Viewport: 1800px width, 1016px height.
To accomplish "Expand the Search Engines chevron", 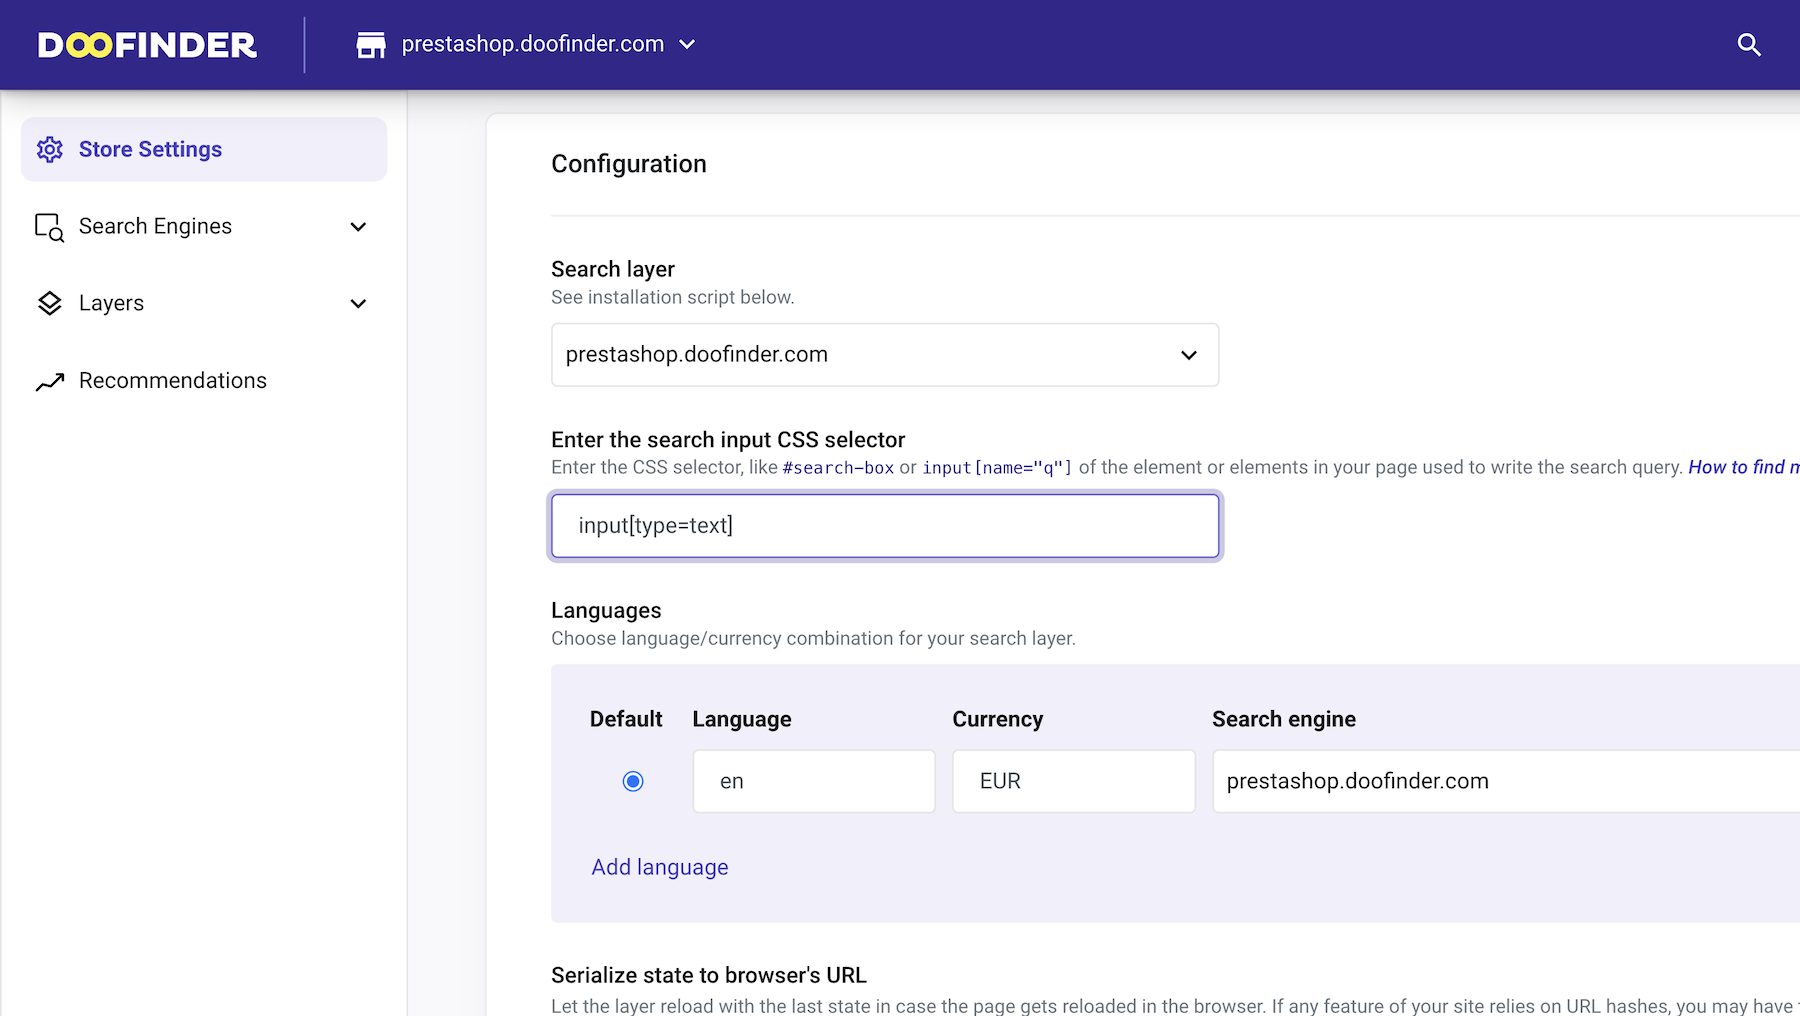I will pos(358,227).
